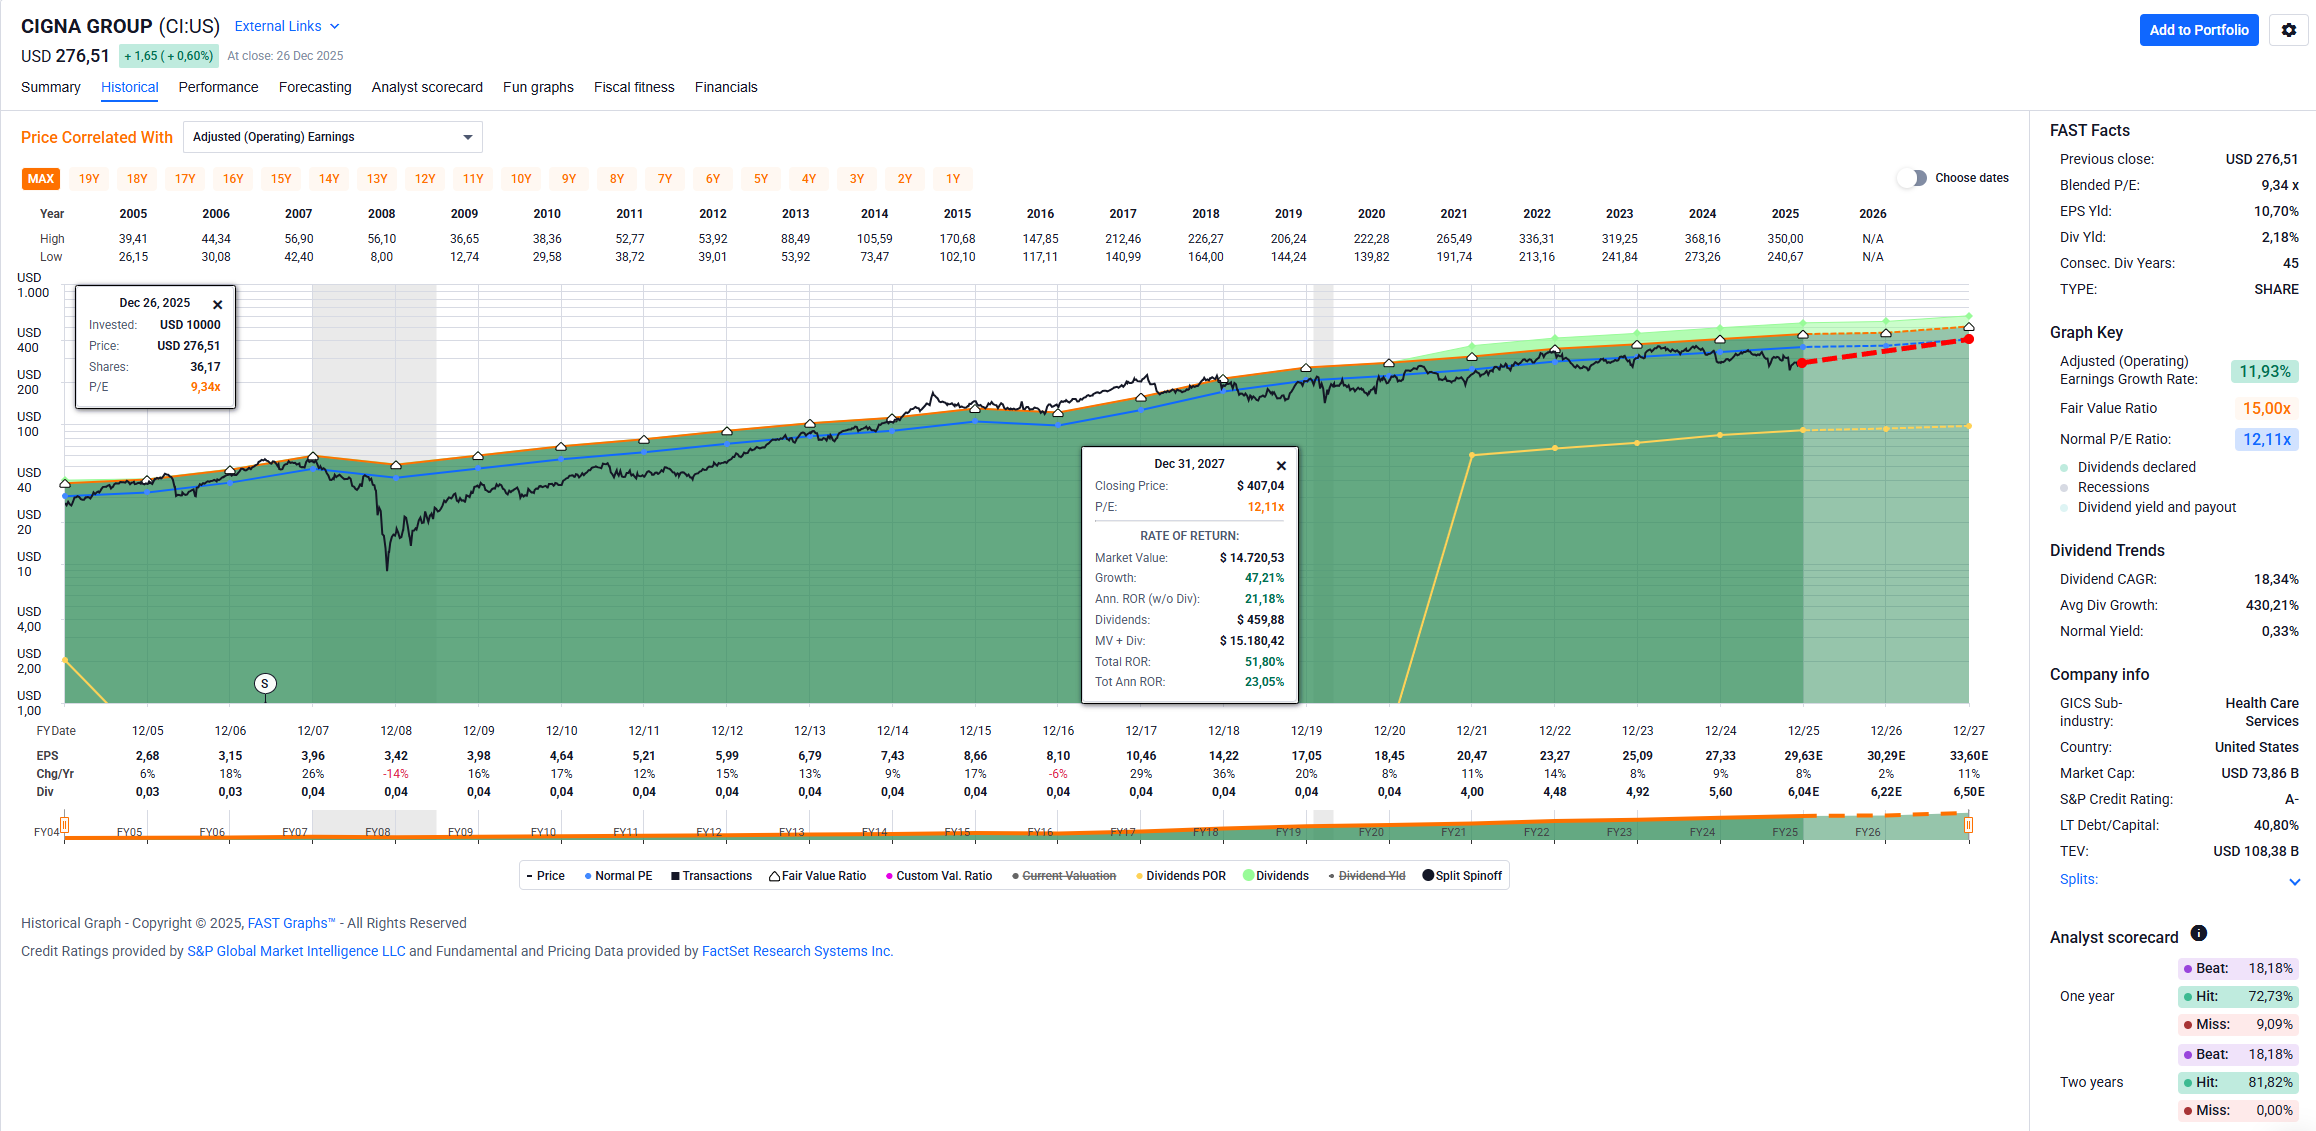Click the Add to Portfolio button
The height and width of the screenshot is (1131, 2316).
coord(2198,30)
